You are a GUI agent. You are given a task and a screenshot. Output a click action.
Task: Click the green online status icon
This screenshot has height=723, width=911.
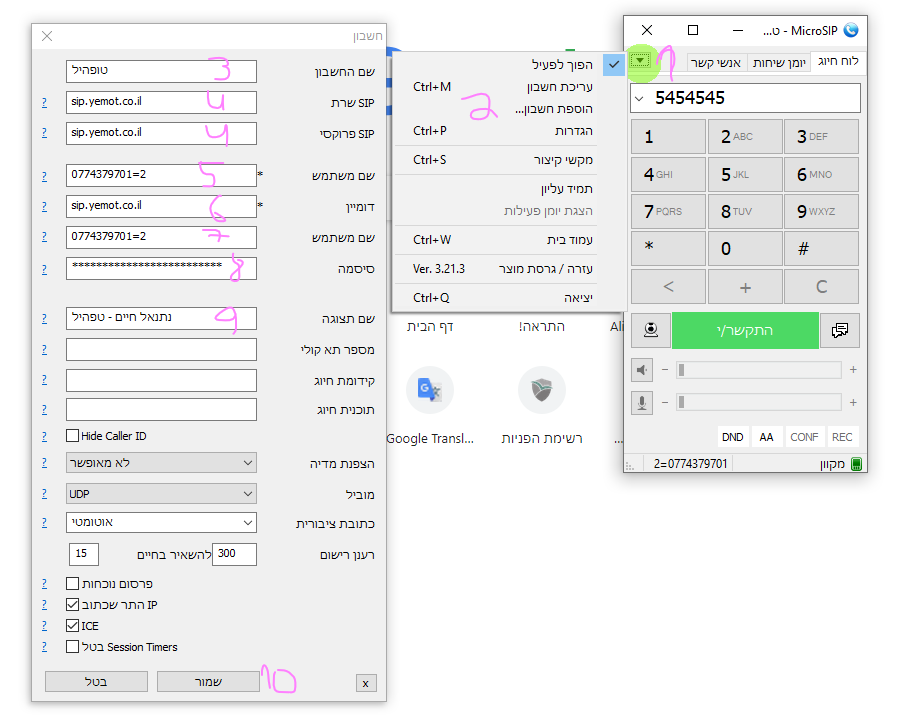pos(857,464)
